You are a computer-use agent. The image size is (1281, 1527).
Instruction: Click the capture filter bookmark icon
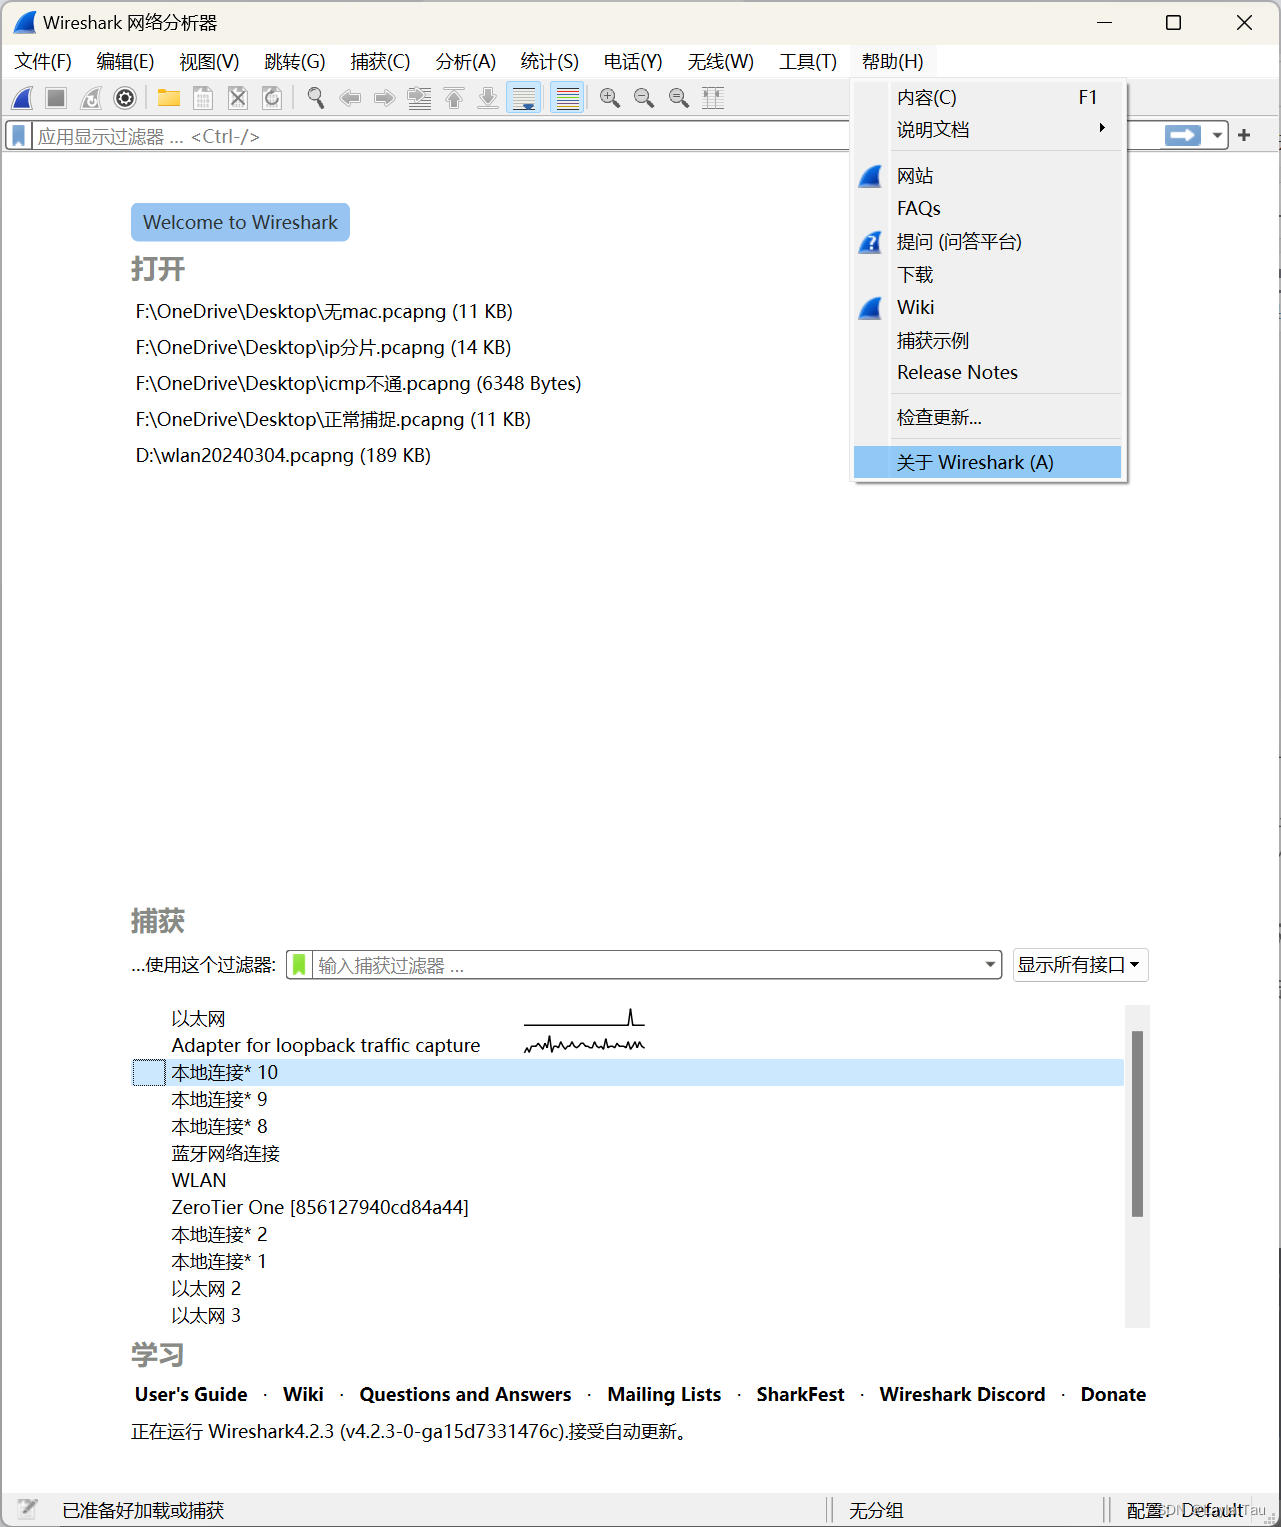point(299,965)
